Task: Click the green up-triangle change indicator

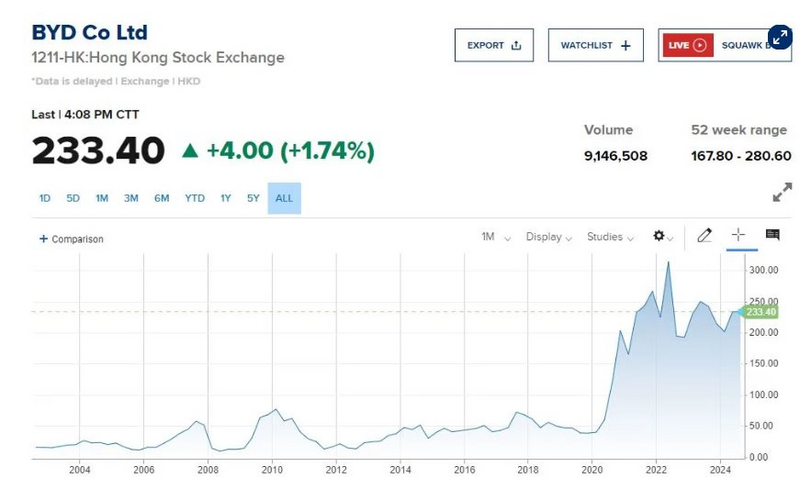Action: [x=190, y=151]
